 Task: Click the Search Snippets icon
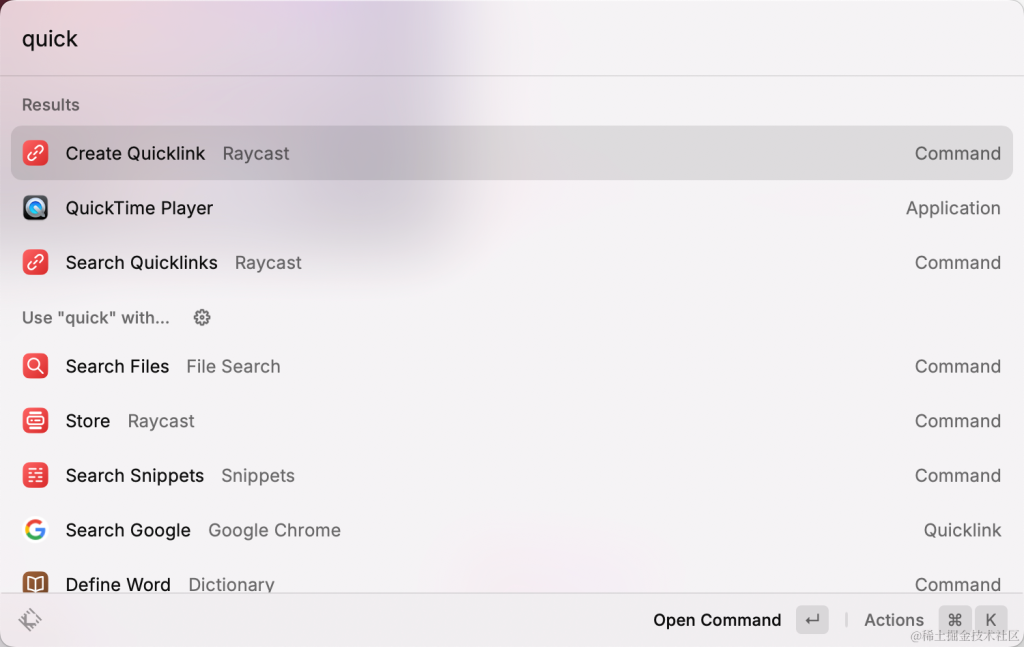pos(35,475)
